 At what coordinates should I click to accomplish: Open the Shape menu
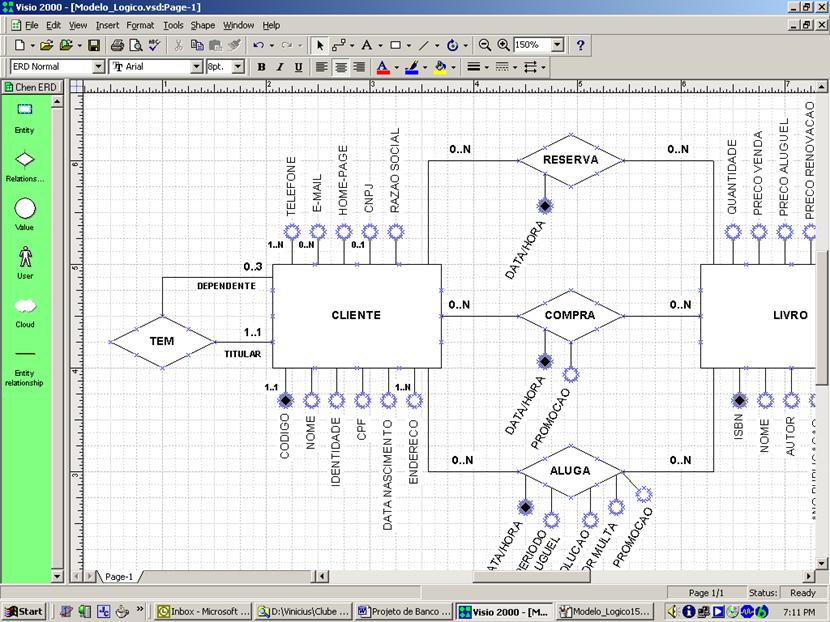[x=203, y=25]
